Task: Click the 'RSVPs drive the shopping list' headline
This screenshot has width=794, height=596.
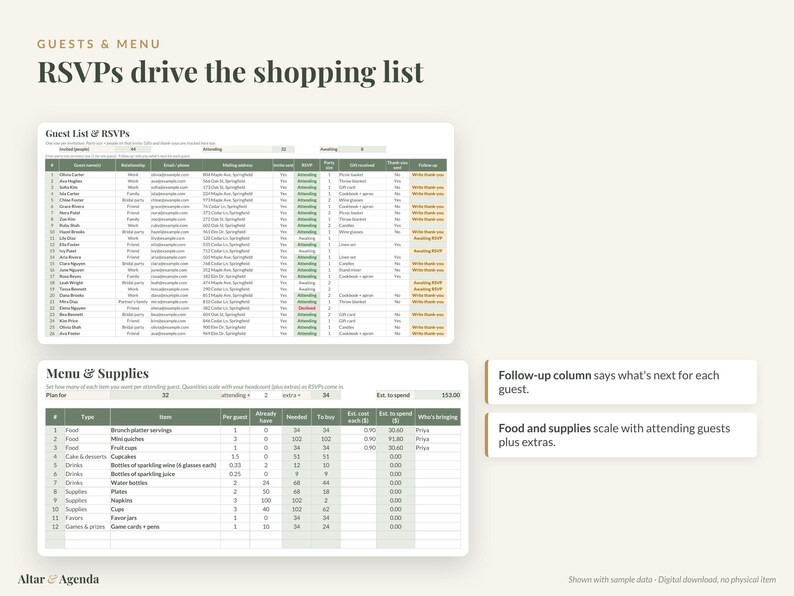Action: pyautogui.click(x=231, y=72)
